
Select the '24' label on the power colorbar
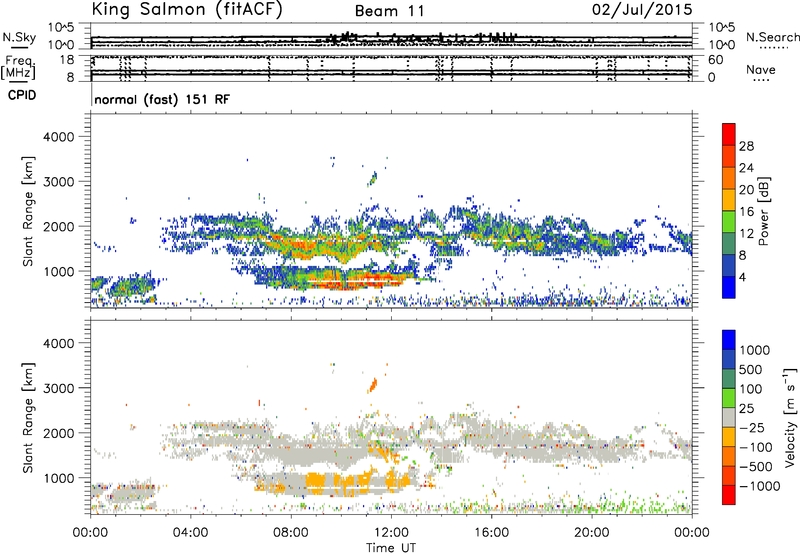coord(746,168)
